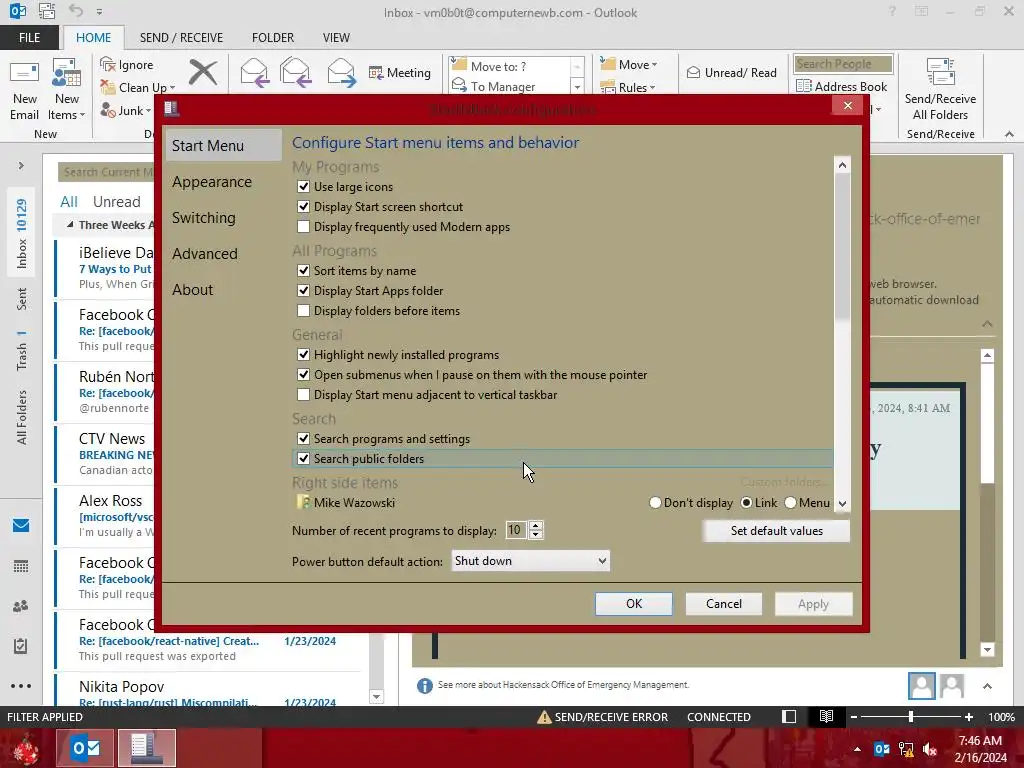Select Don't display for Mike Wazowski
Image resolution: width=1024 pixels, height=768 pixels.
[655, 503]
